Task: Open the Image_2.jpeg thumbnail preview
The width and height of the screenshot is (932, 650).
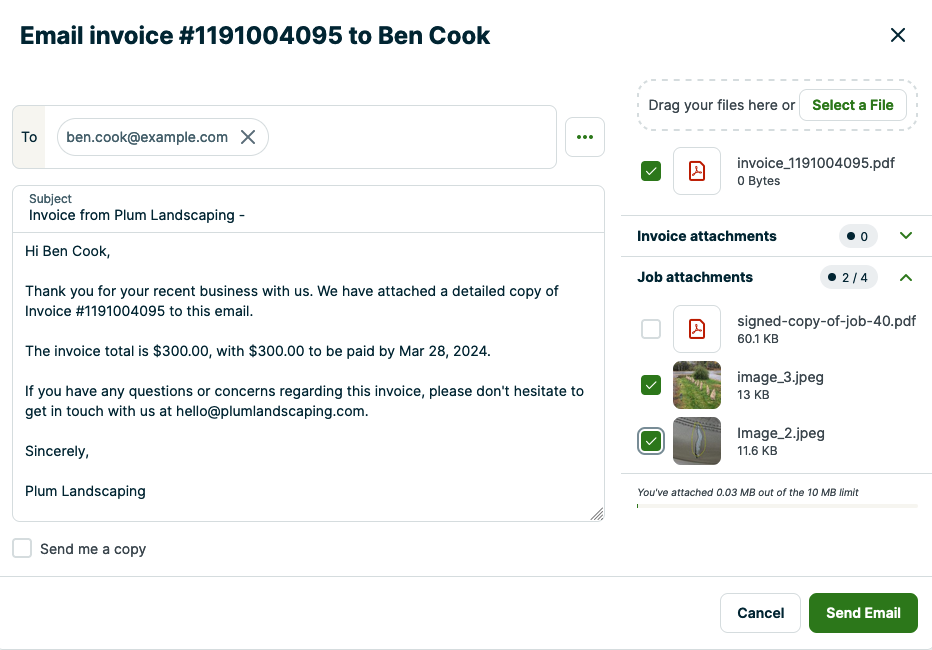Action: [697, 441]
